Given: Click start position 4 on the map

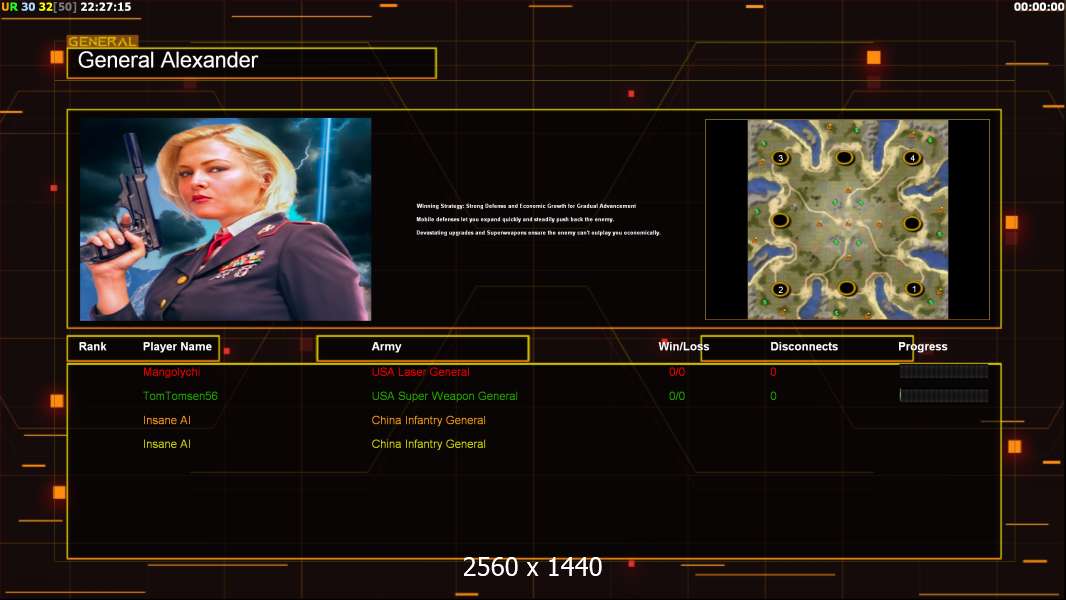Looking at the screenshot, I should tap(912, 158).
